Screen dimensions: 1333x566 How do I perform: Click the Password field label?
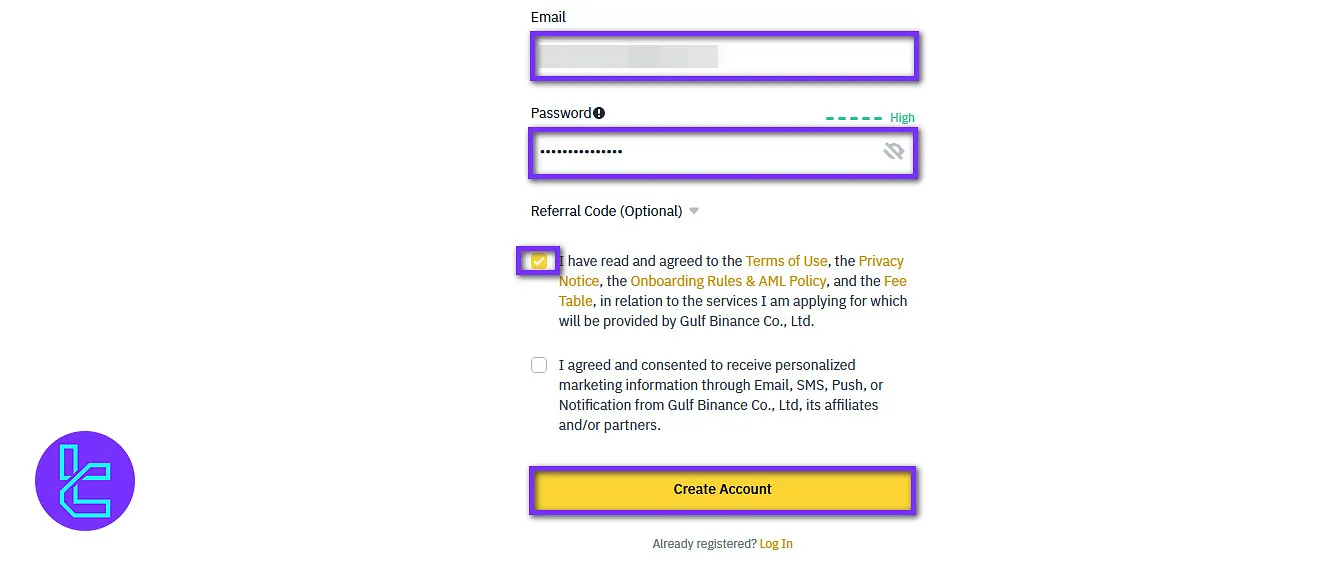click(561, 113)
